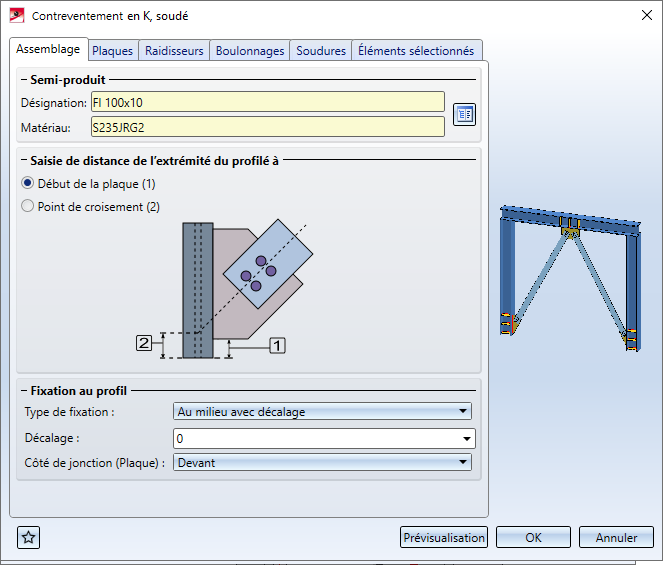The height and width of the screenshot is (565, 663).
Task: Select 'Début de la plaque (1)' radio option
Action: coord(28,184)
